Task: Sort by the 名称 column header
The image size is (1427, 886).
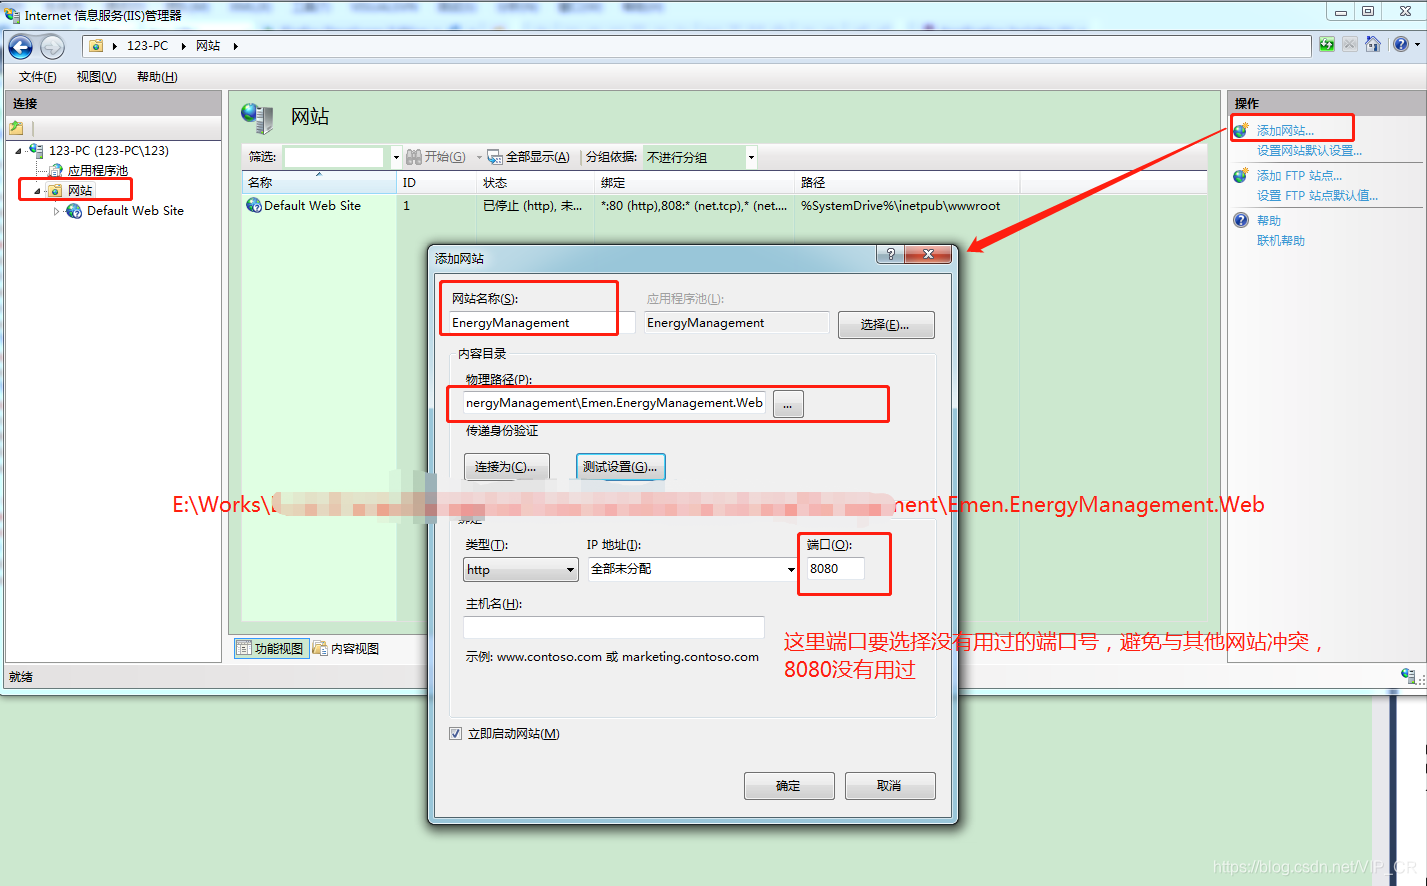Action: pyautogui.click(x=319, y=183)
